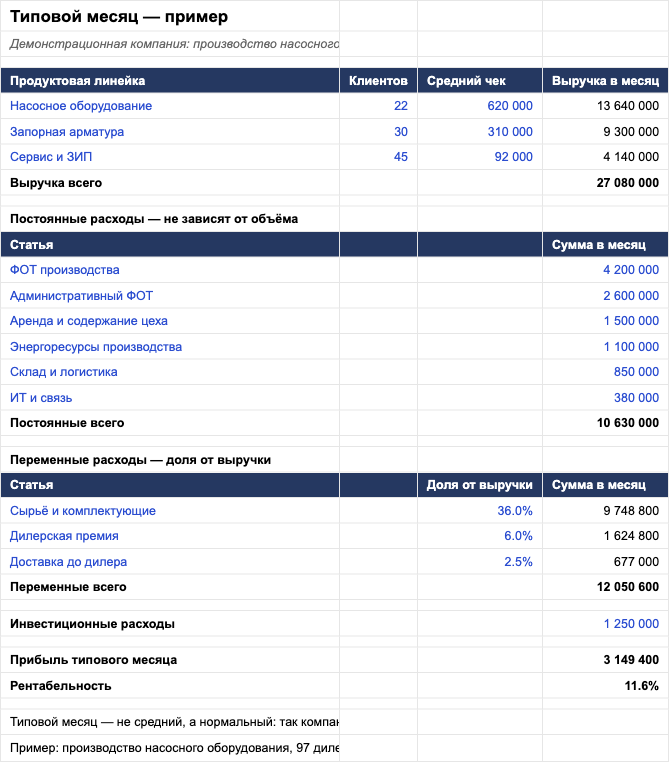
Task: Select the share value 36.0%
Action: 480,511
